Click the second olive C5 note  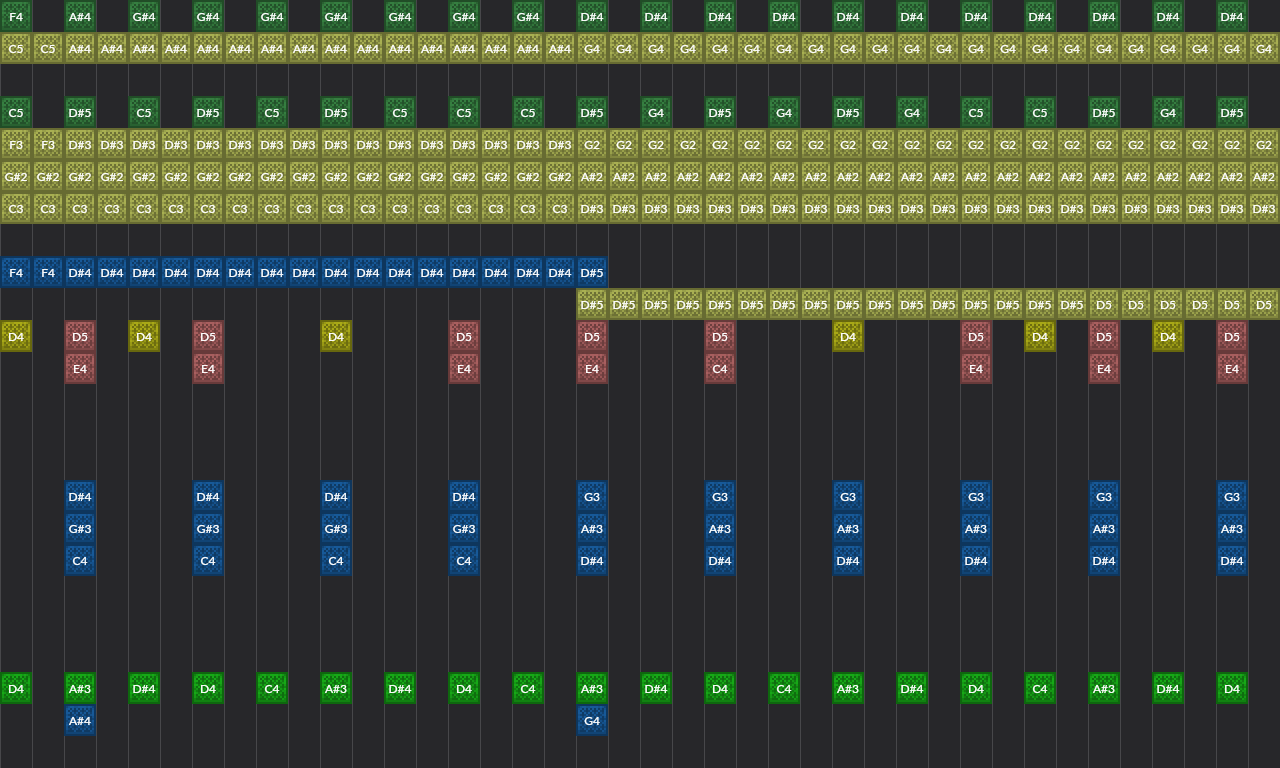[48, 49]
